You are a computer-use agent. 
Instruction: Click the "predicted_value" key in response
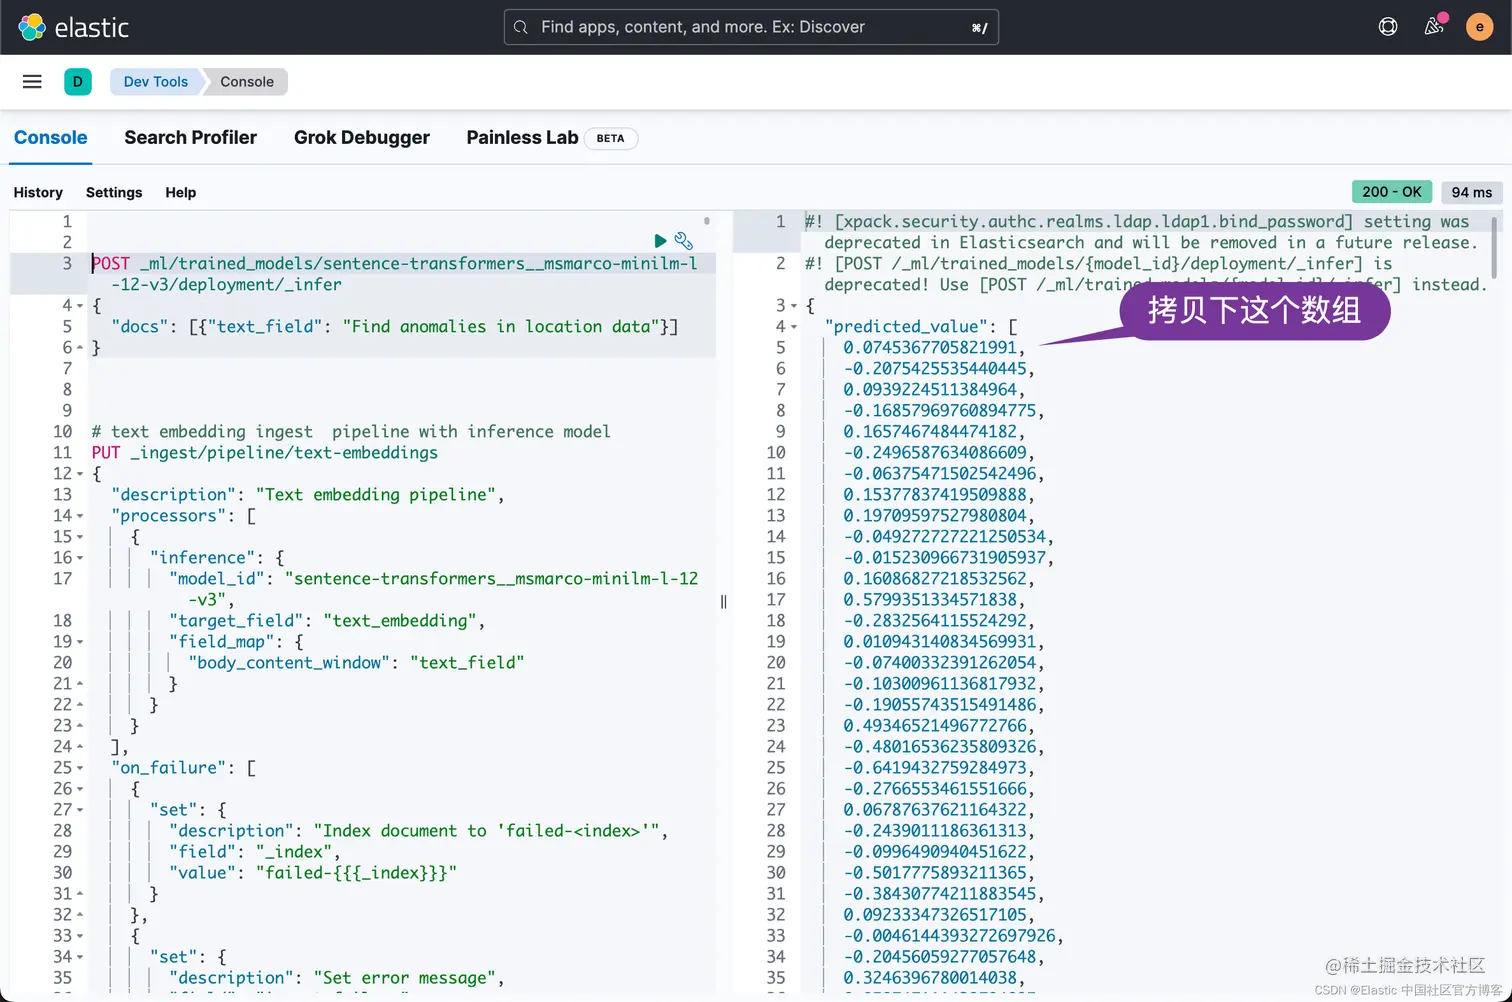coord(906,327)
